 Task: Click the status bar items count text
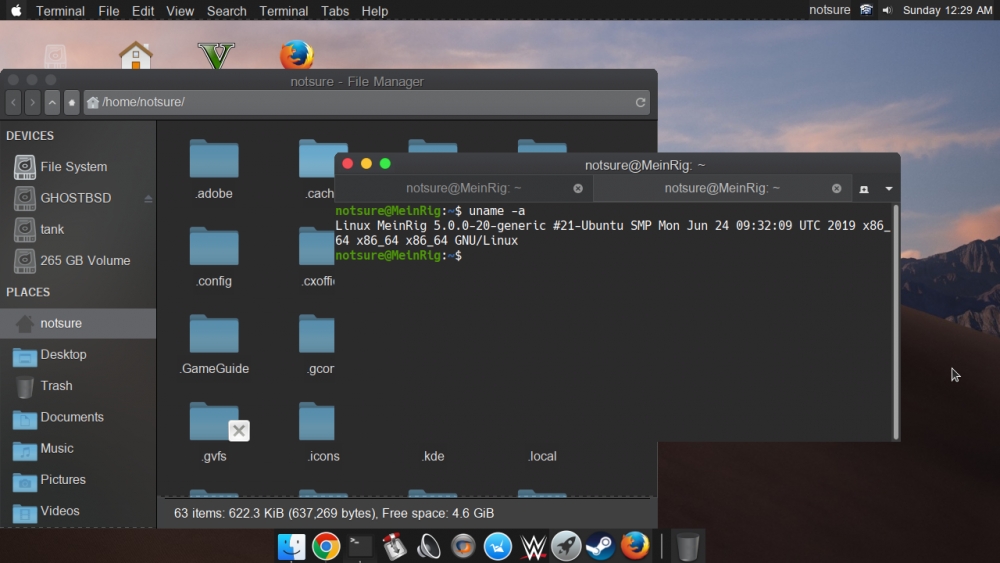[334, 513]
